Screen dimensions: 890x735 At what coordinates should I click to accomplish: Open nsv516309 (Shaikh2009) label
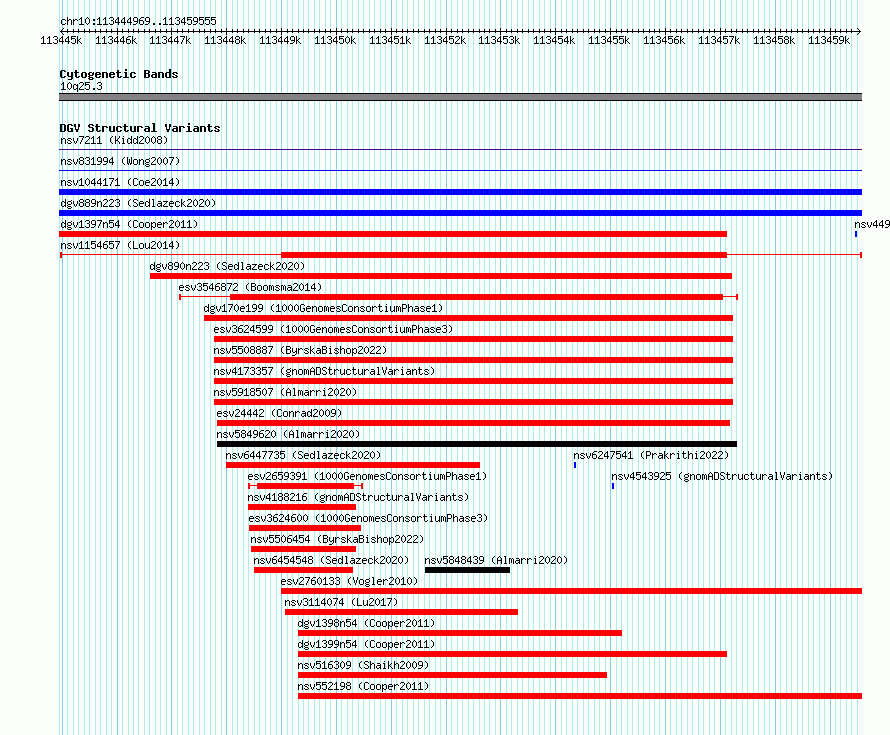363,665
